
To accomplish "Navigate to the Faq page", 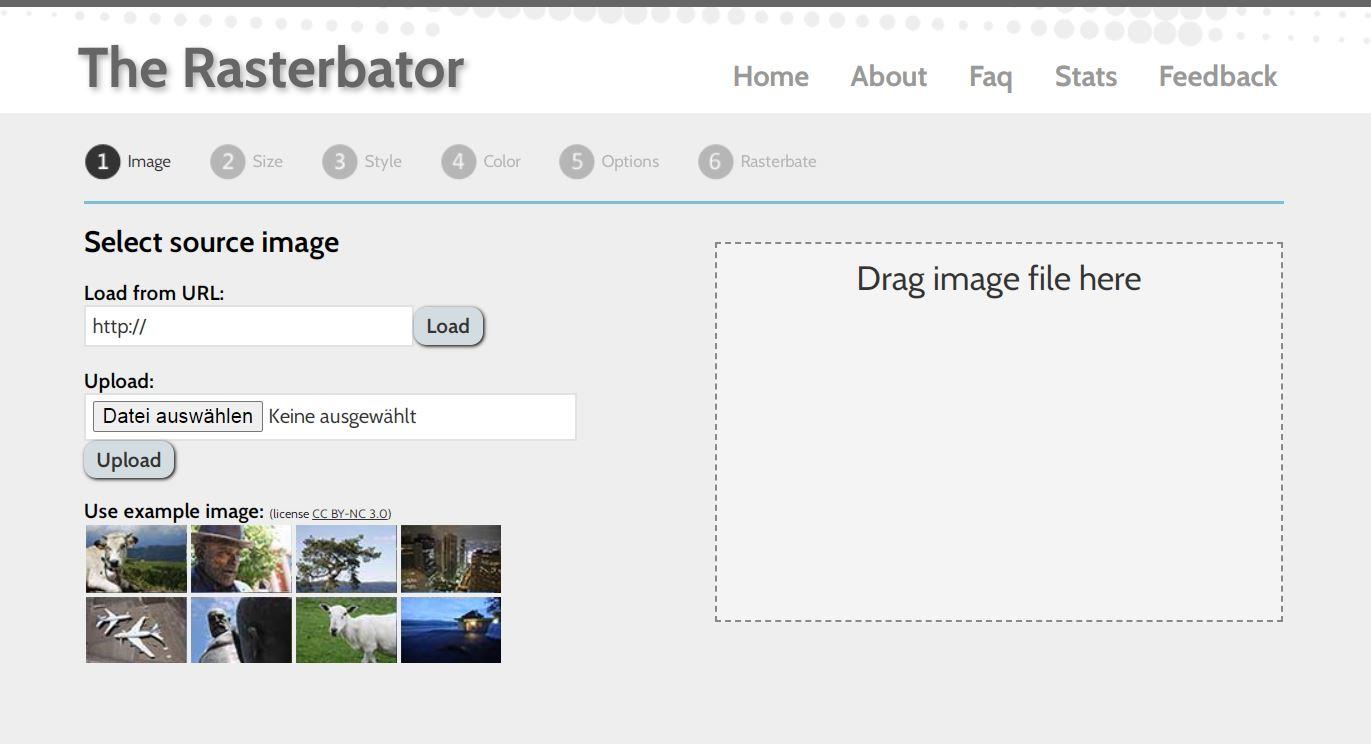I will pyautogui.click(x=989, y=76).
